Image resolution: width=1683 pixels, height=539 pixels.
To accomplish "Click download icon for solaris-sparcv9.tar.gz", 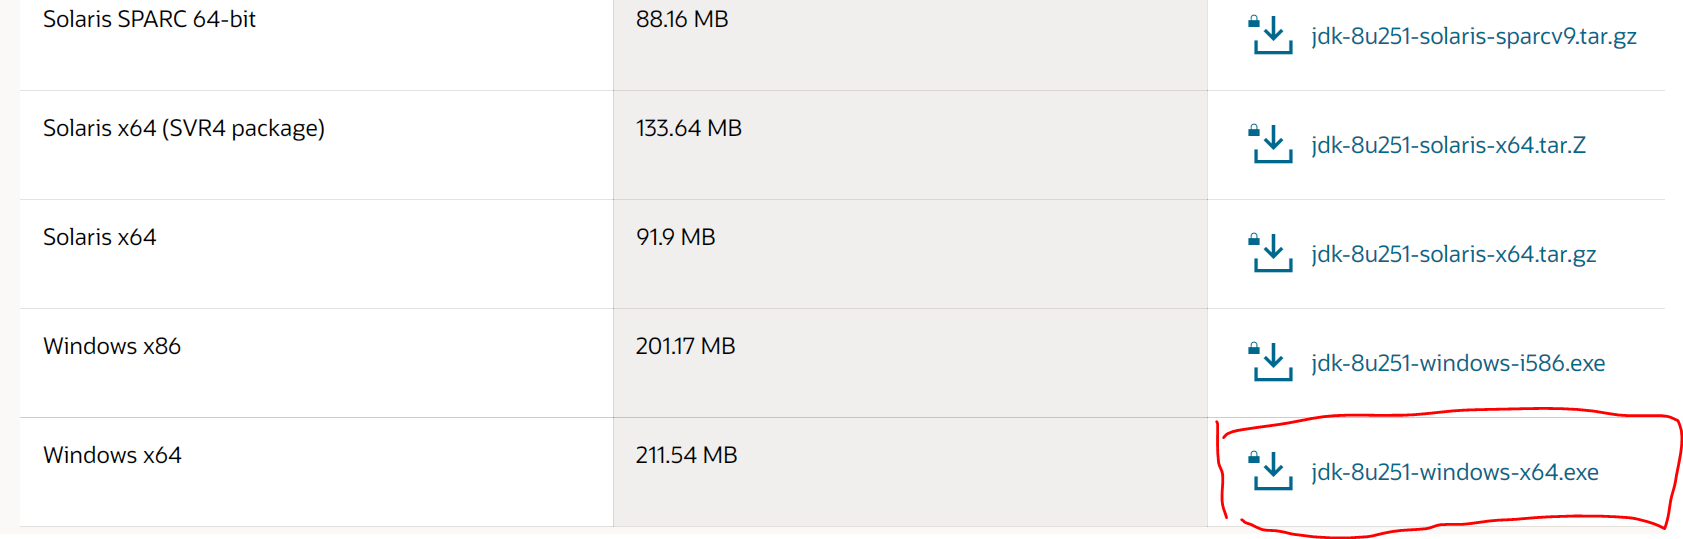I will [1271, 35].
